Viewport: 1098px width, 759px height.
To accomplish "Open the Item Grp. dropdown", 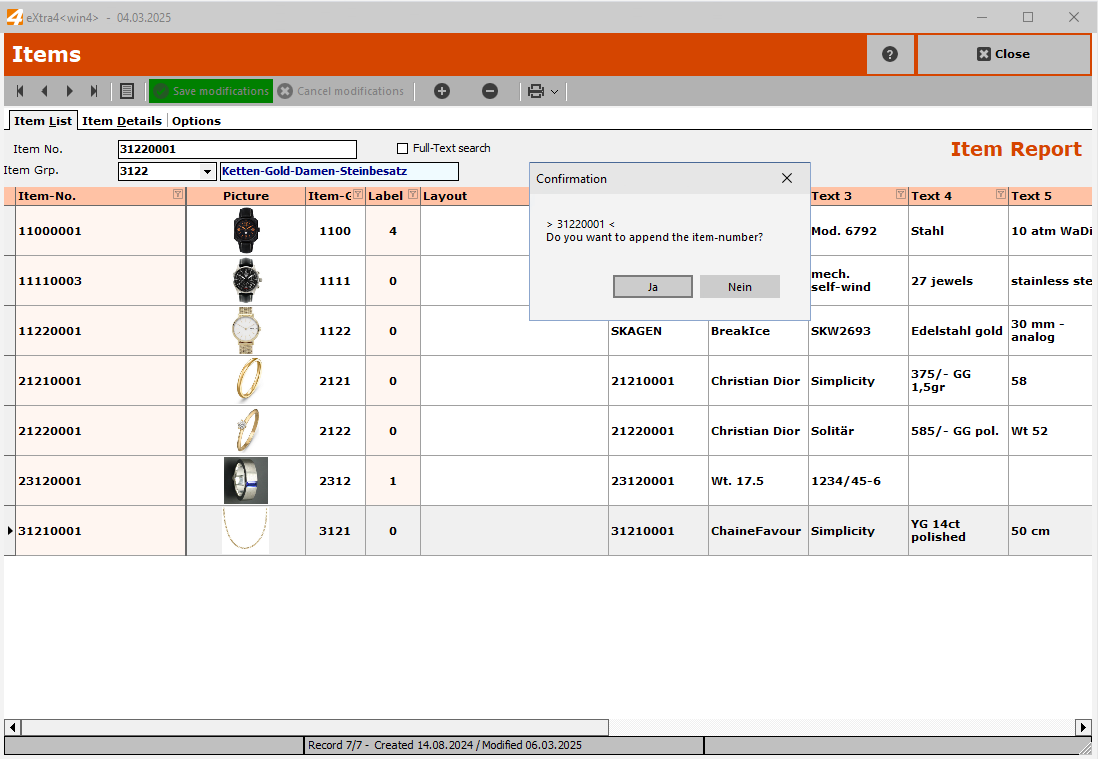I will [x=208, y=171].
